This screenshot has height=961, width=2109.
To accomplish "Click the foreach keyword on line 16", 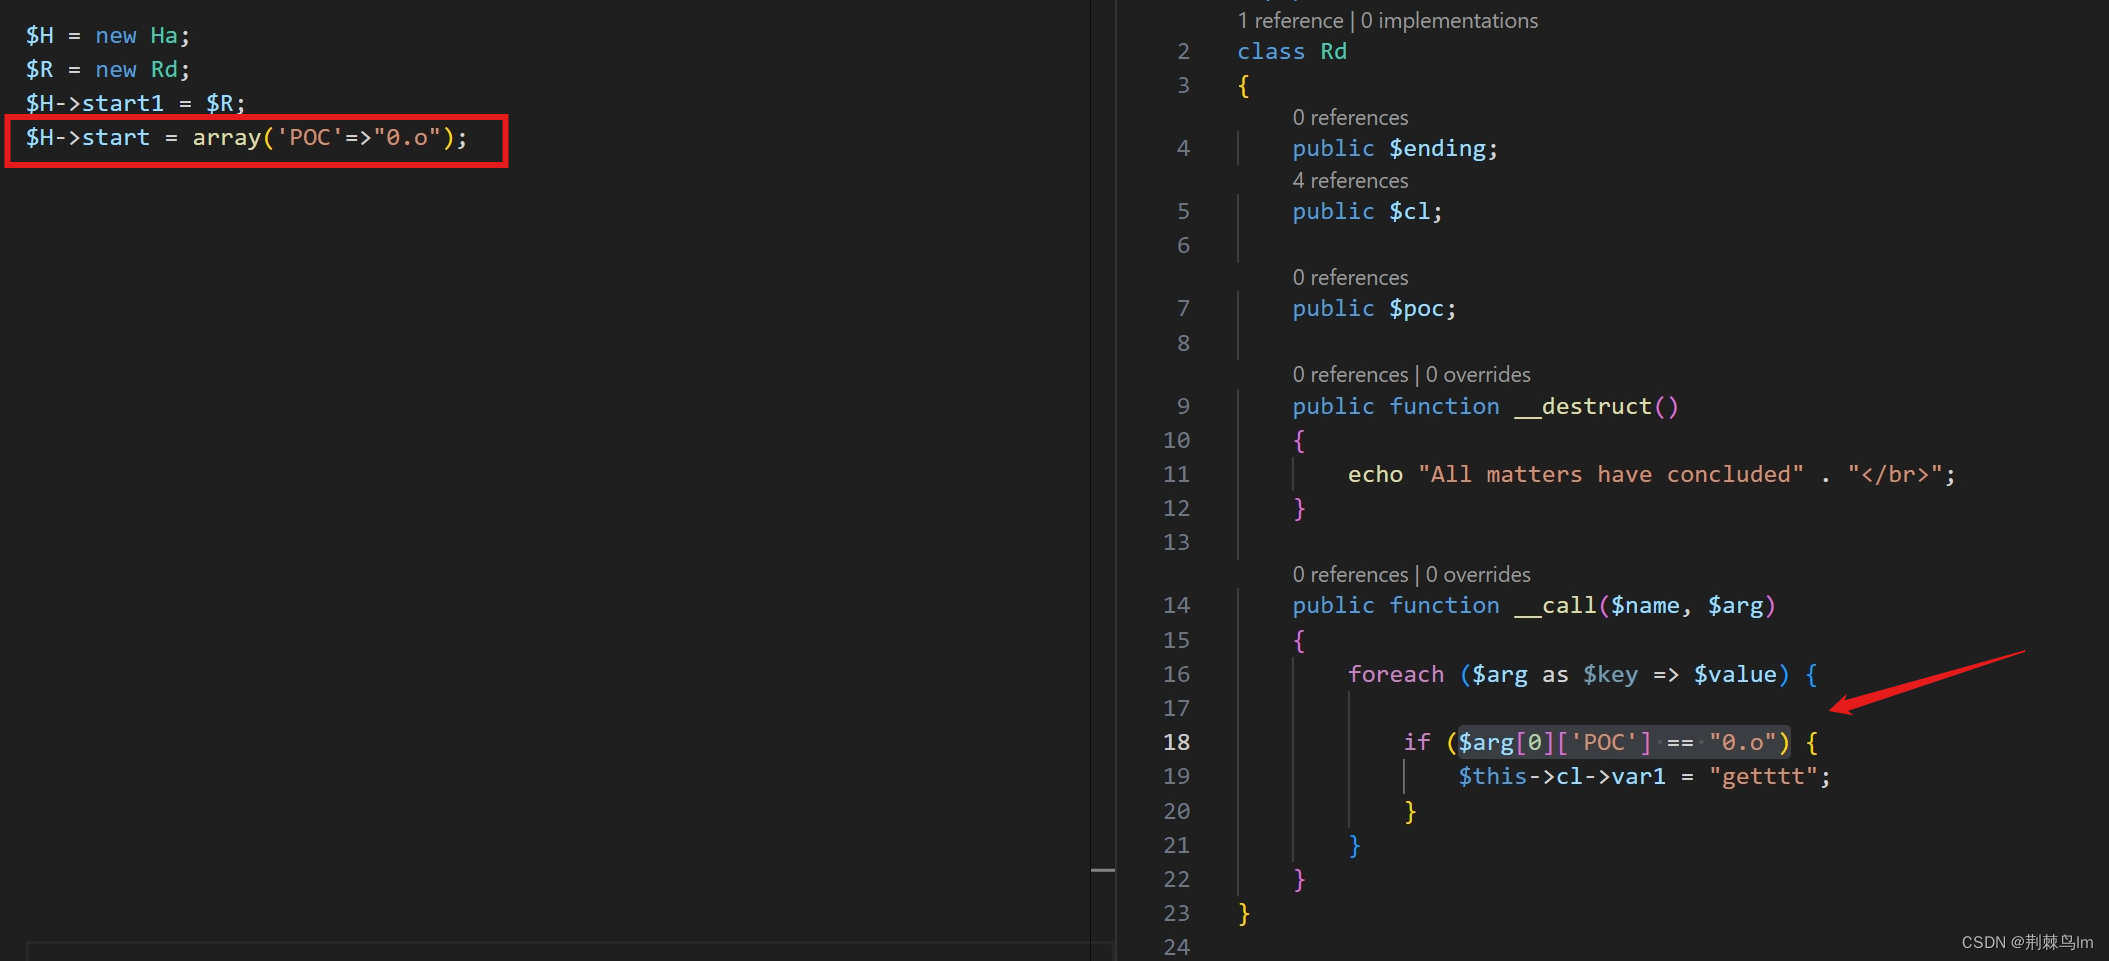I will (x=1396, y=674).
